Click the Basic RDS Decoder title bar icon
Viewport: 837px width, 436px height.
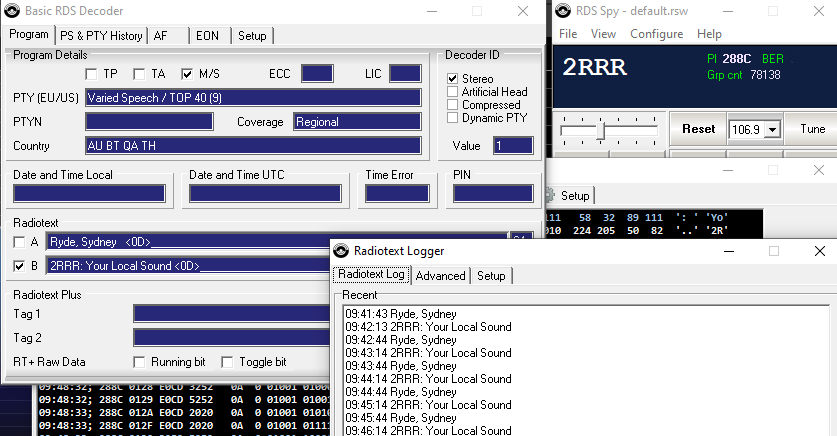(13, 11)
